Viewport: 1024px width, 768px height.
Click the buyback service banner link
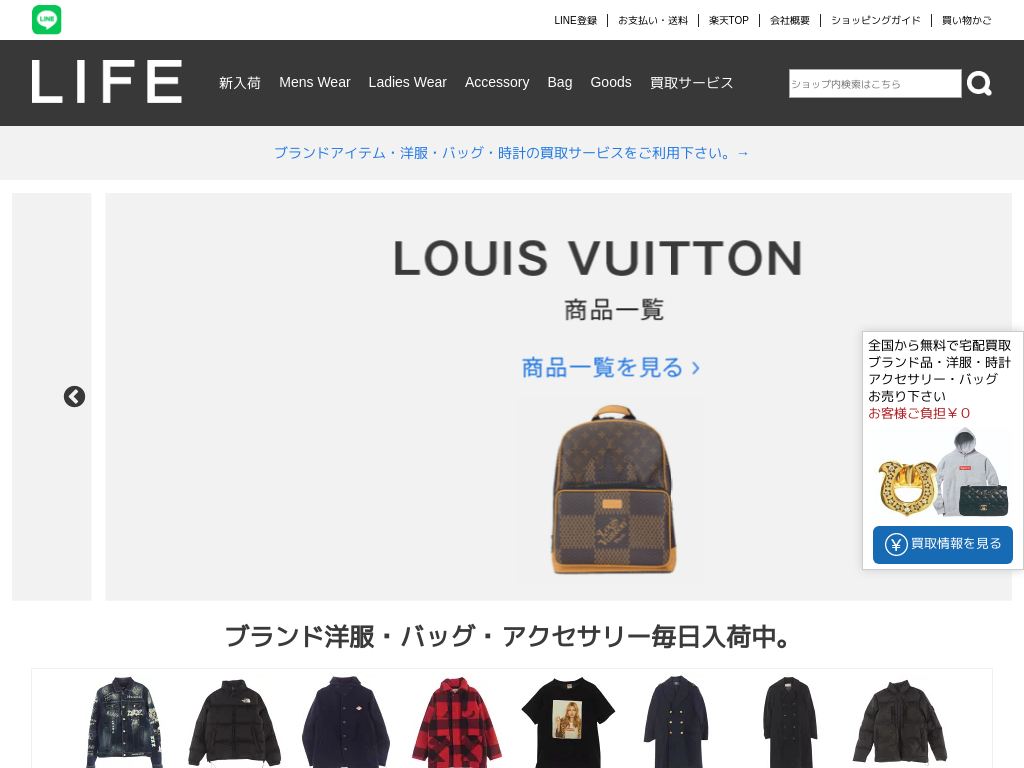point(511,153)
